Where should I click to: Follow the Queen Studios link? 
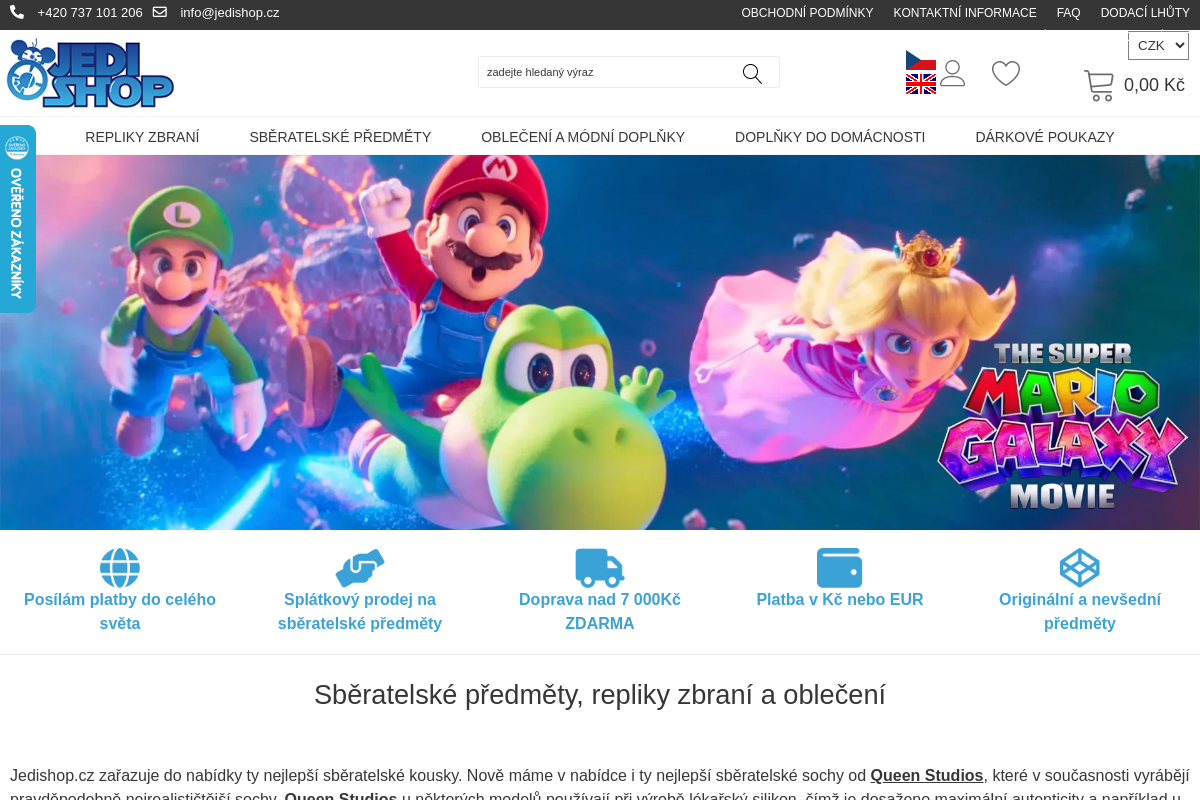[x=926, y=775]
